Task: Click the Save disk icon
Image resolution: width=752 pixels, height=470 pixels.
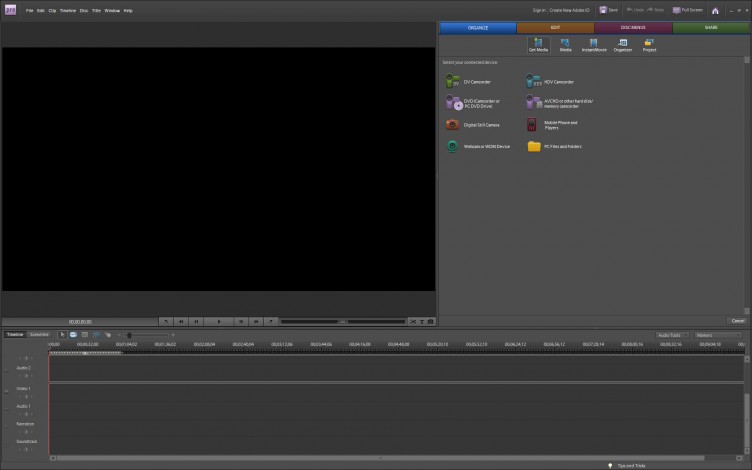Action: pyautogui.click(x=603, y=10)
